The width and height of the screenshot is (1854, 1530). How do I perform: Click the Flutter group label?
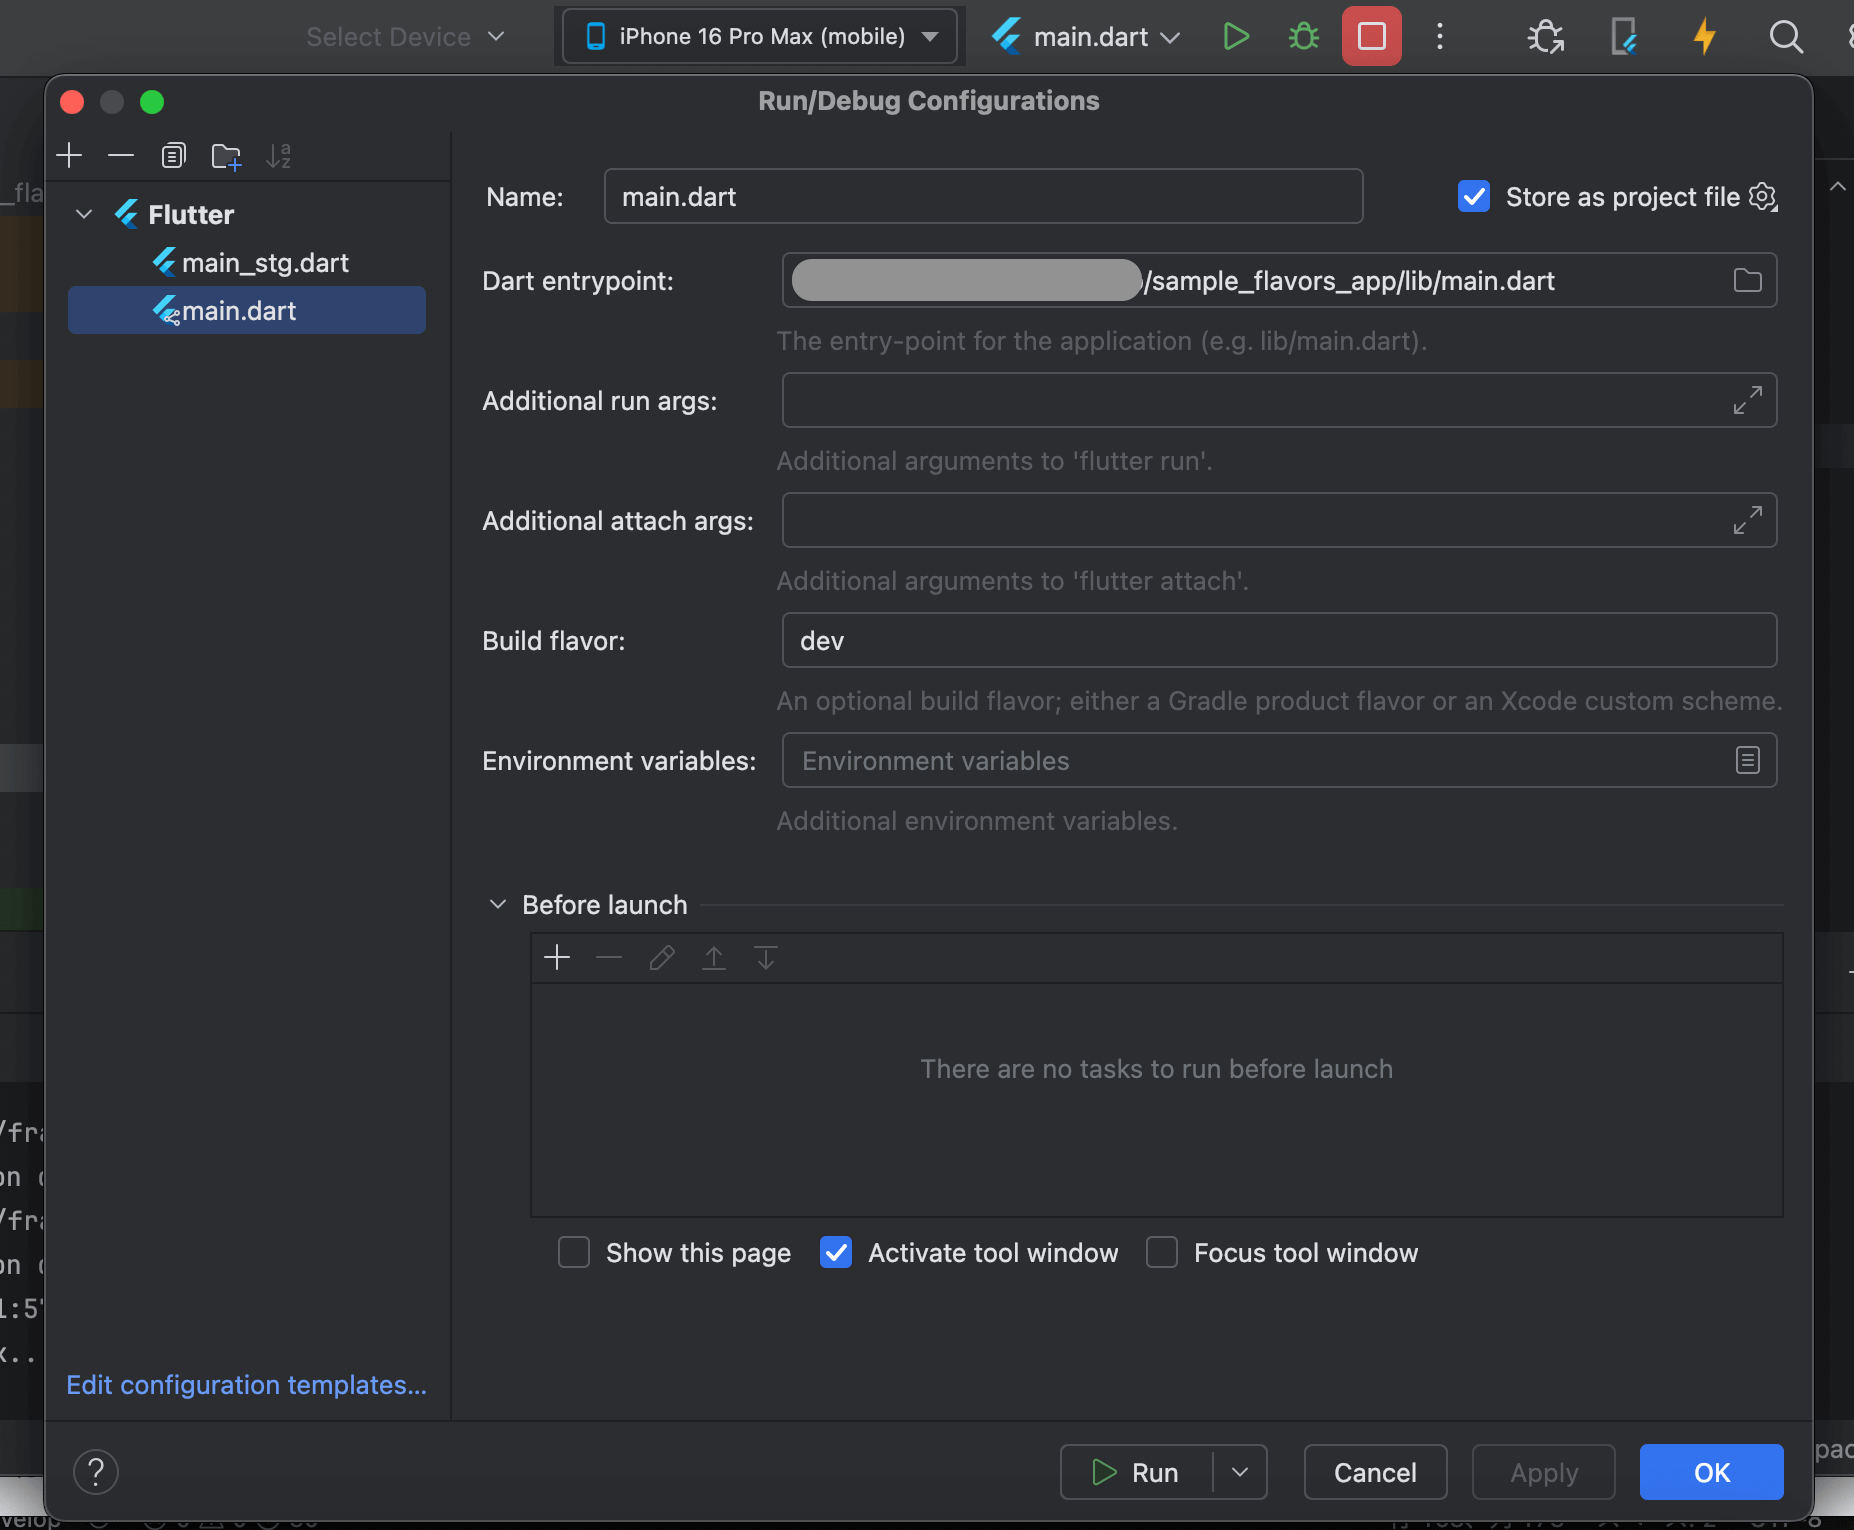tap(191, 214)
